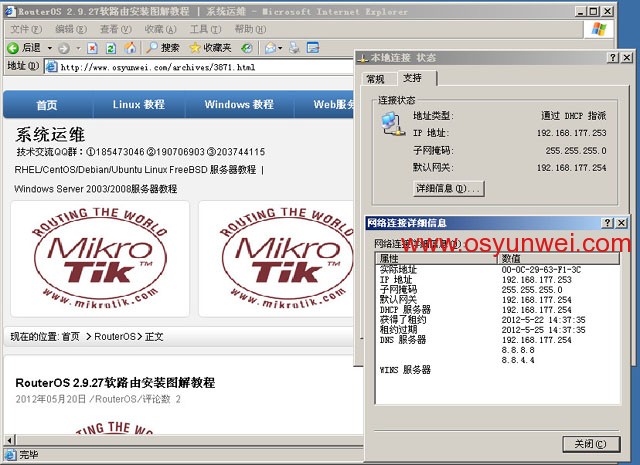The height and width of the screenshot is (465, 640).
Task: Click help ? button of 本地连接 状态 dialog
Action: (x=613, y=58)
